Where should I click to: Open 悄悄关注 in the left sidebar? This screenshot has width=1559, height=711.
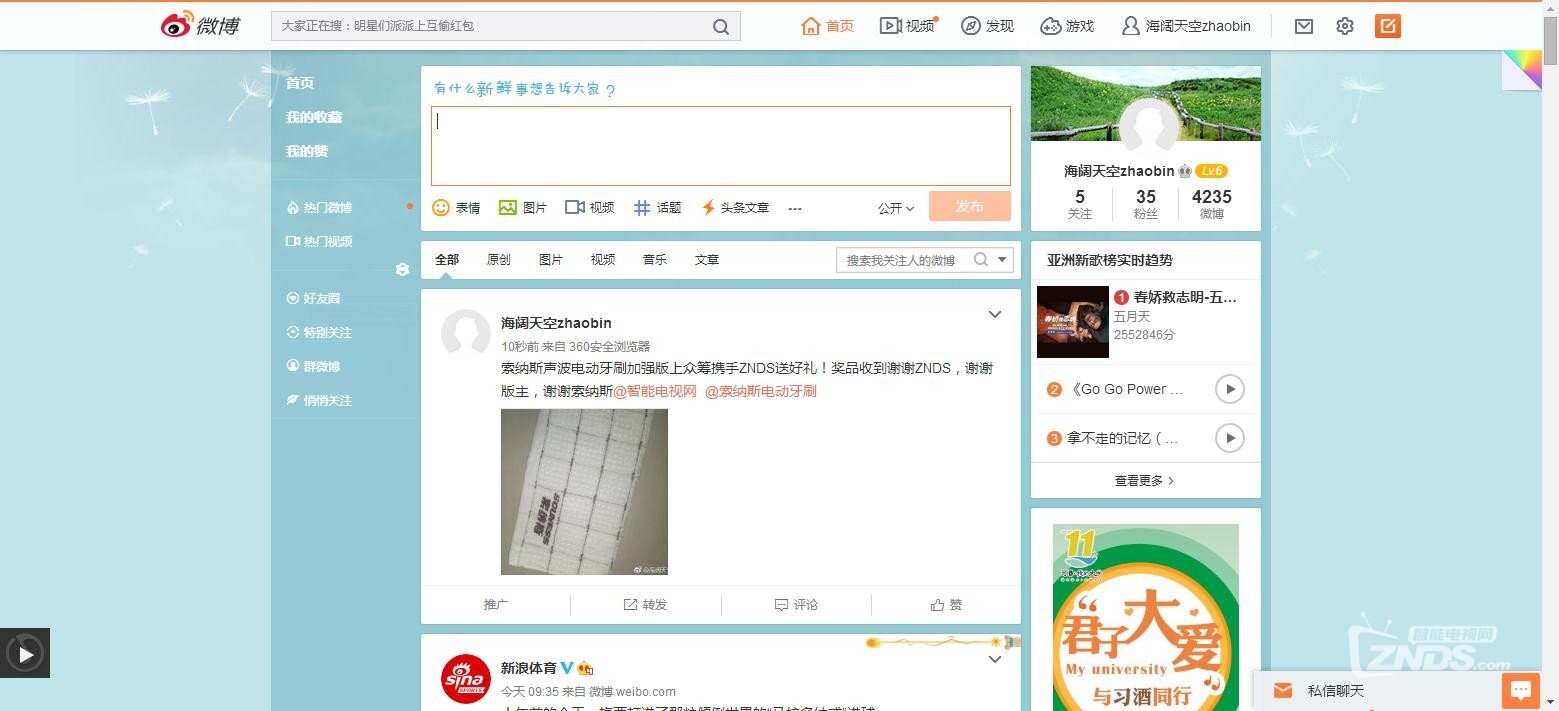(319, 401)
